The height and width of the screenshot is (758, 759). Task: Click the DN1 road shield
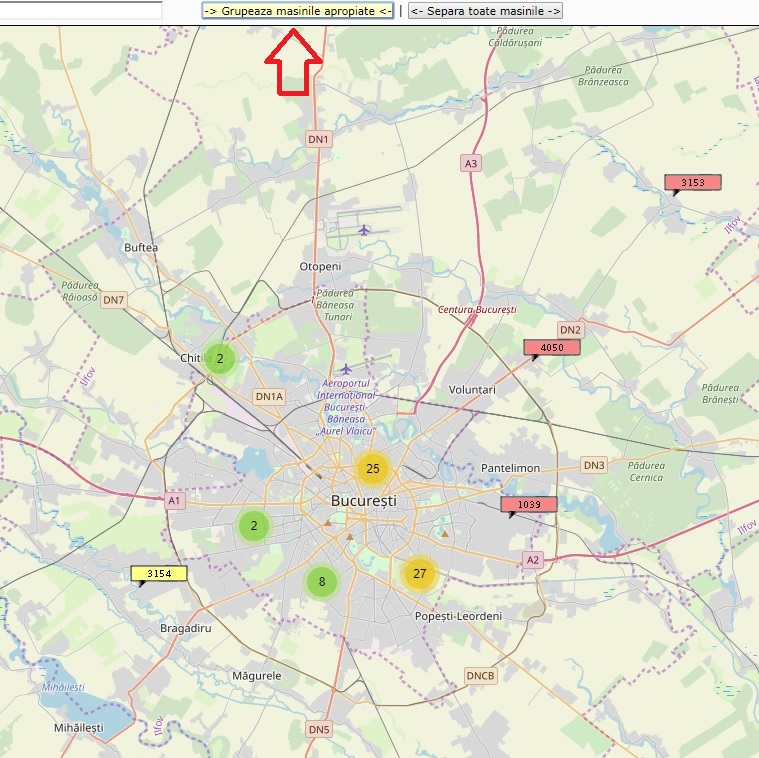click(318, 140)
